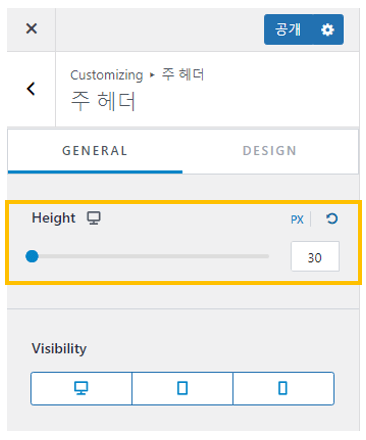366x440 pixels.
Task: Click the Visibility section label
Action: coord(59,349)
